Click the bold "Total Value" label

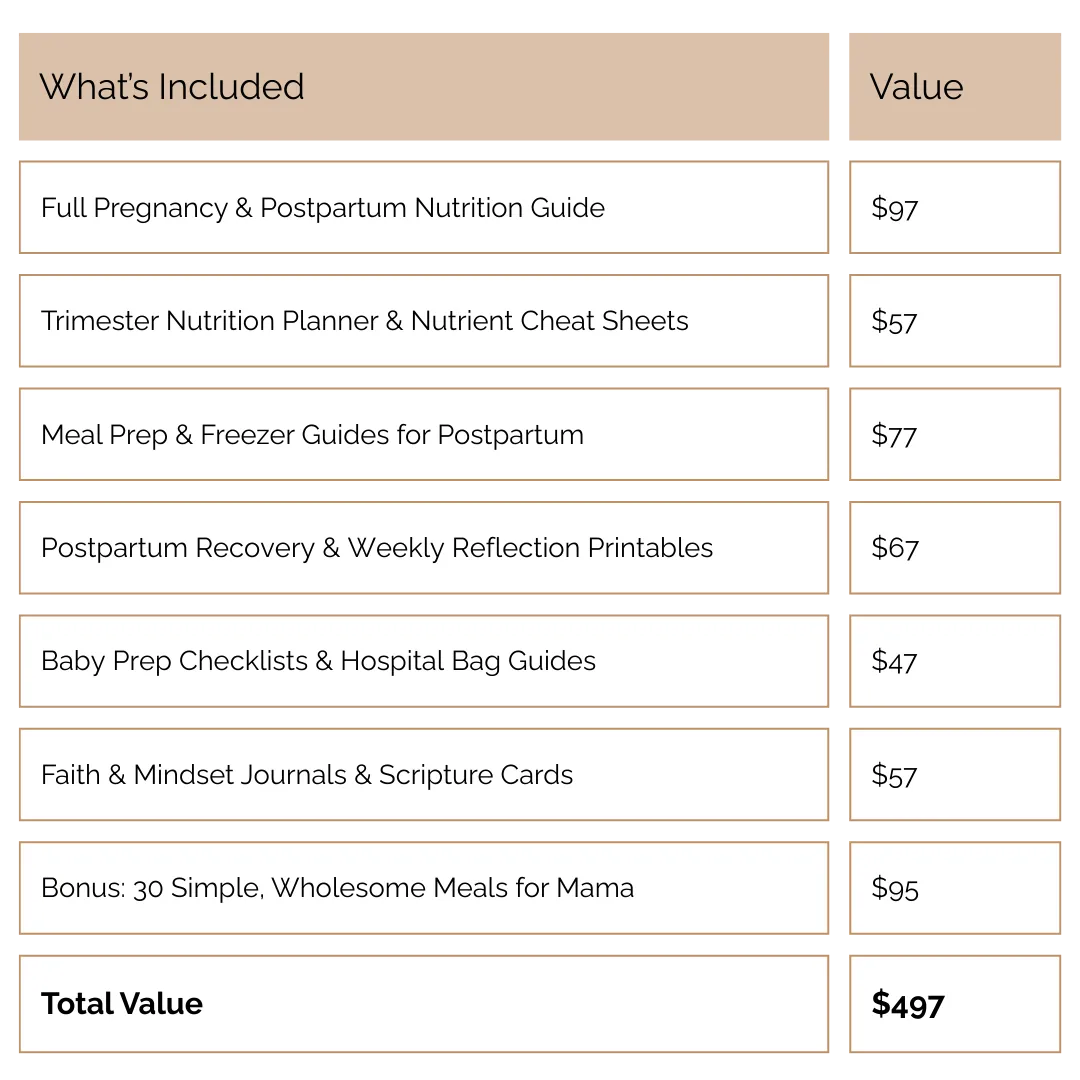pos(122,1004)
